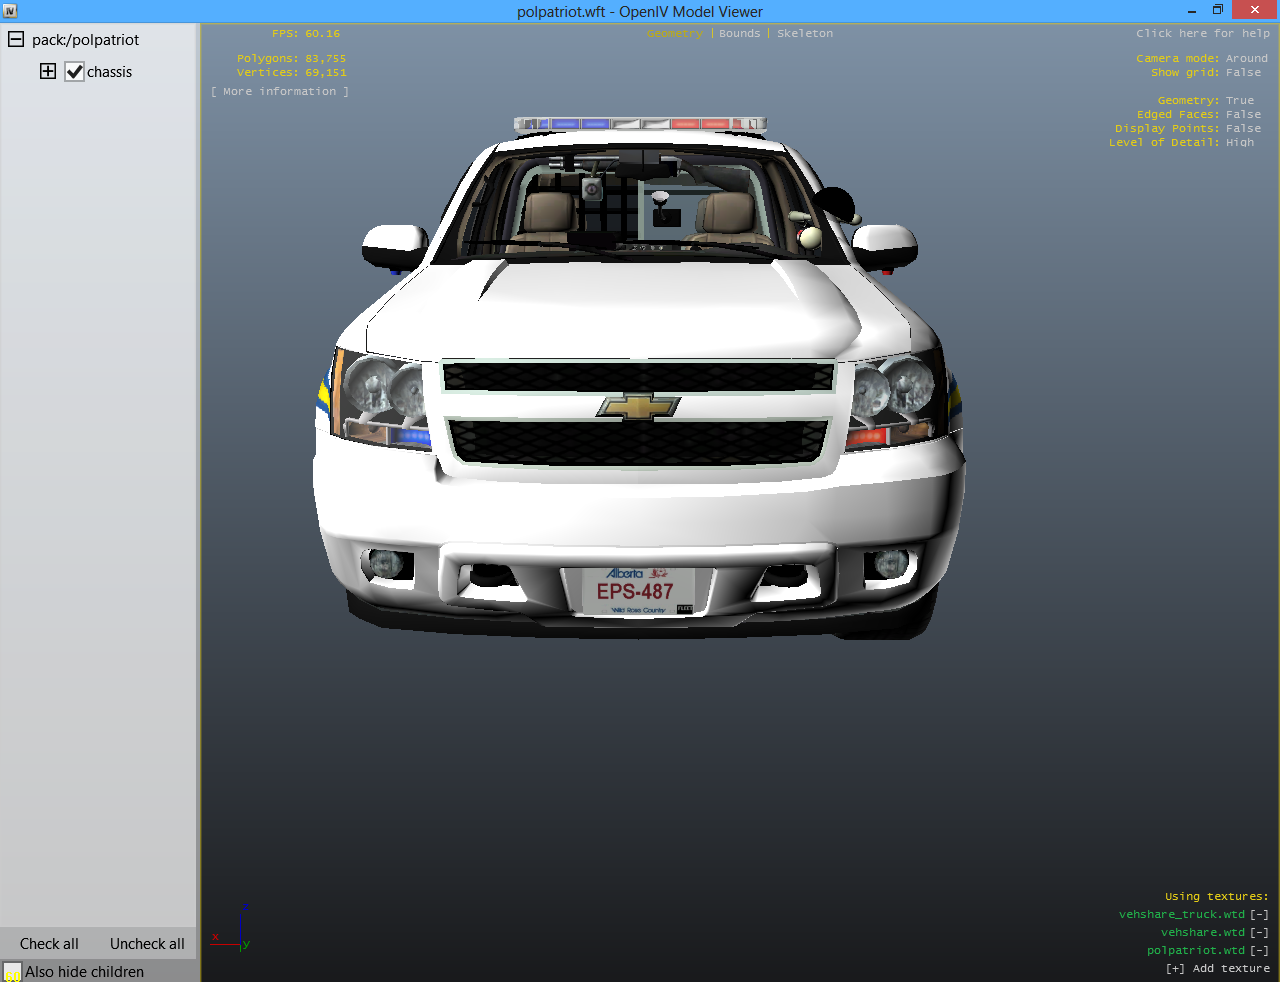
Task: Remove vehshare.wtd using its [-] icon
Action: [x=1259, y=933]
